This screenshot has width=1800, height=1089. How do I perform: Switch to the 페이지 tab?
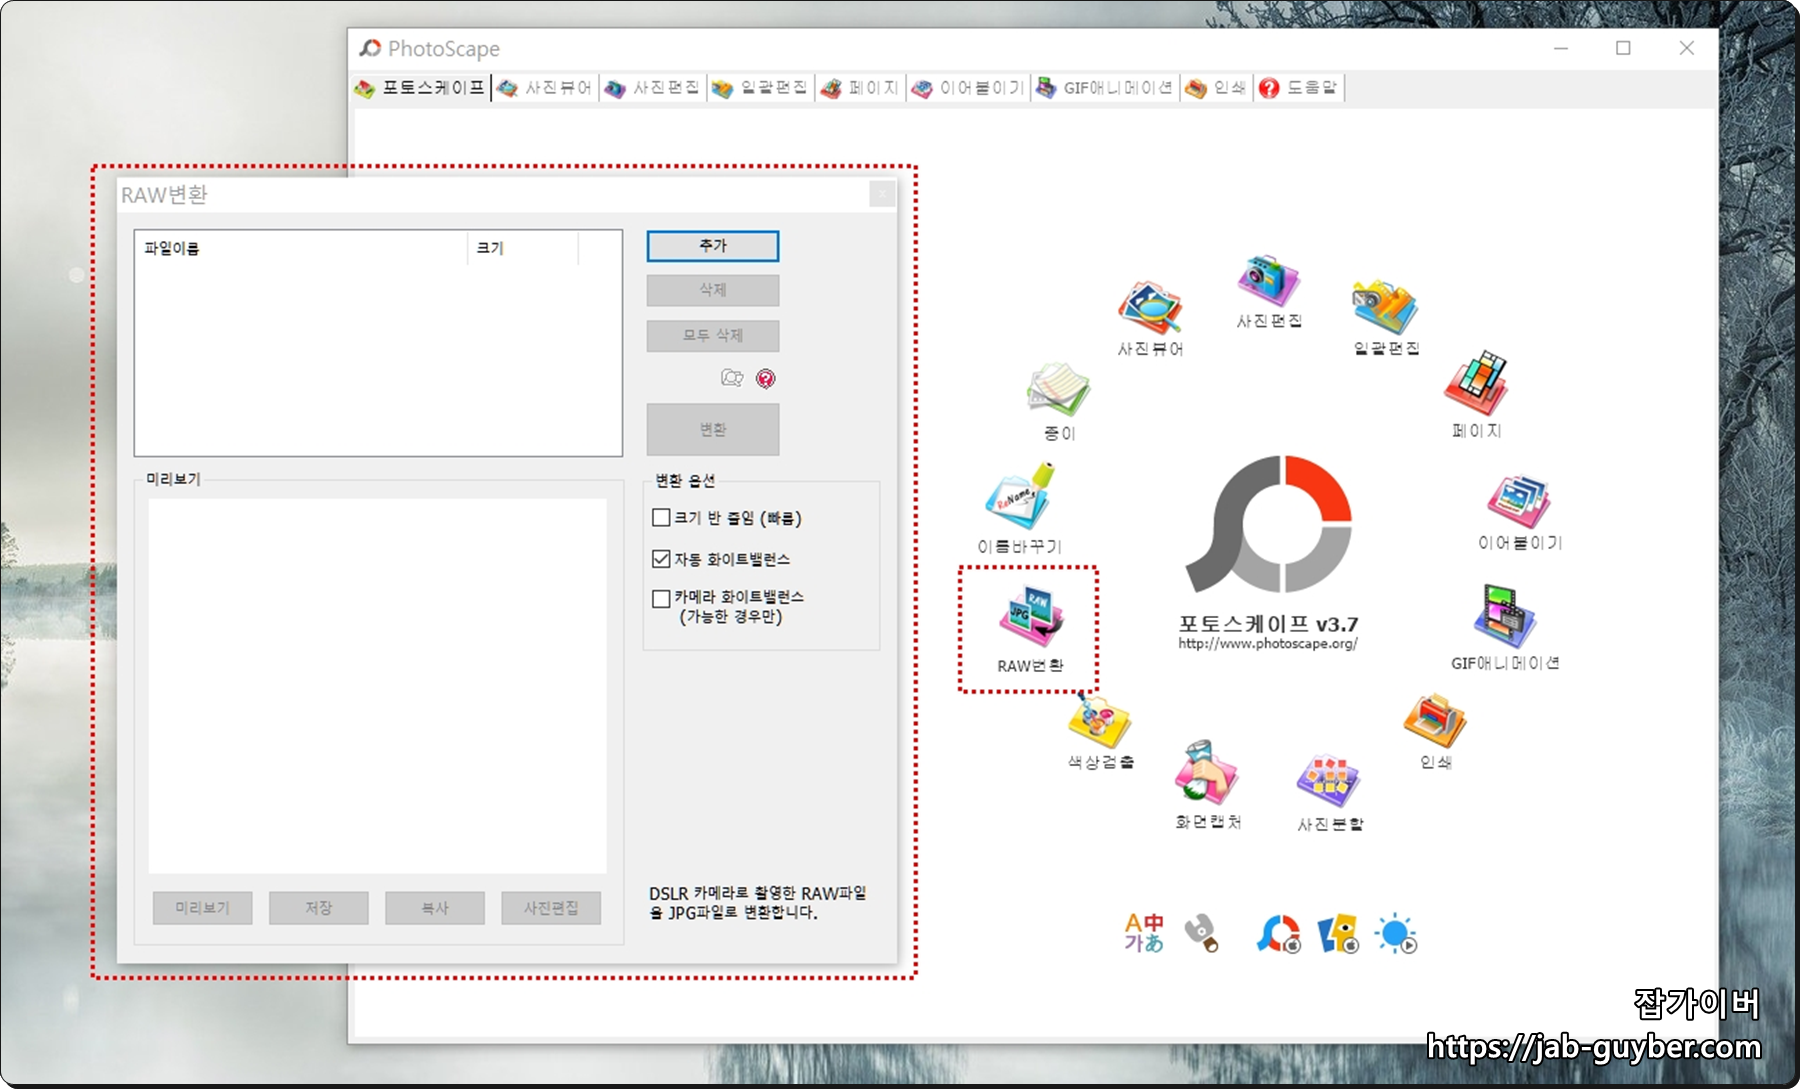click(x=861, y=88)
